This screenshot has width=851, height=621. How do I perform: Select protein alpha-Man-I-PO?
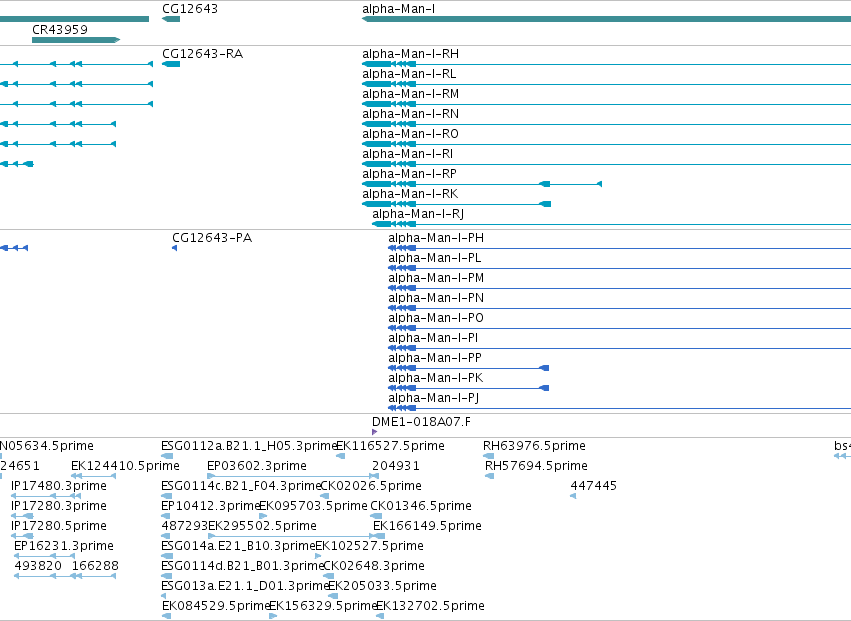[x=436, y=318]
